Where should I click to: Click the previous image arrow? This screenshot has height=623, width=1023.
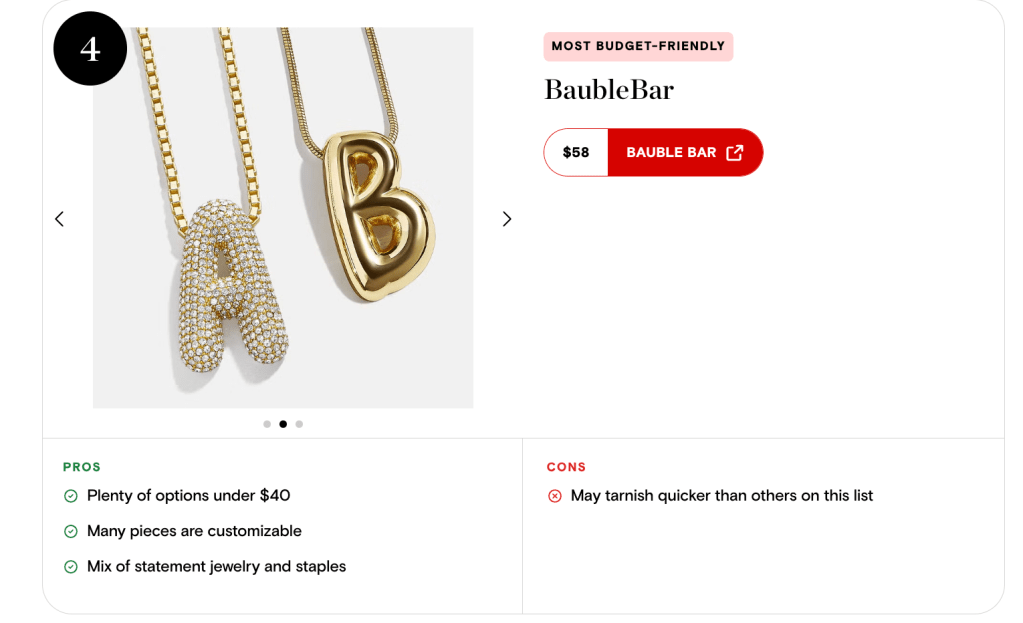[59, 219]
